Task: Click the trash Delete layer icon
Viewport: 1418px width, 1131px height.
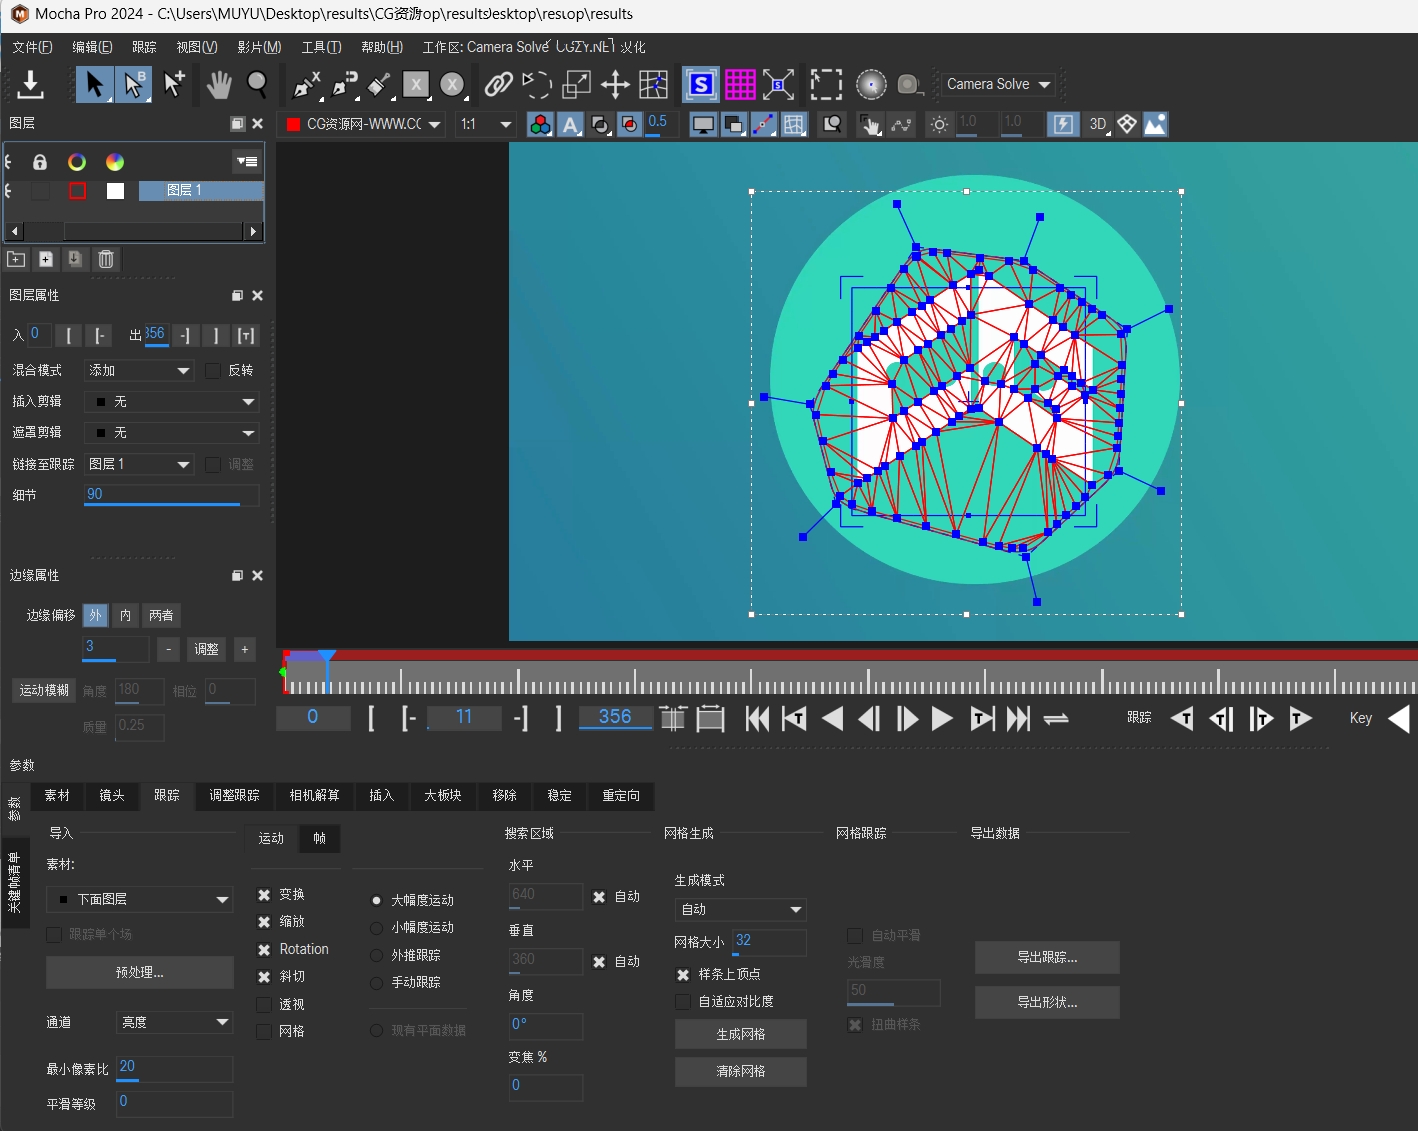Action: (x=106, y=259)
